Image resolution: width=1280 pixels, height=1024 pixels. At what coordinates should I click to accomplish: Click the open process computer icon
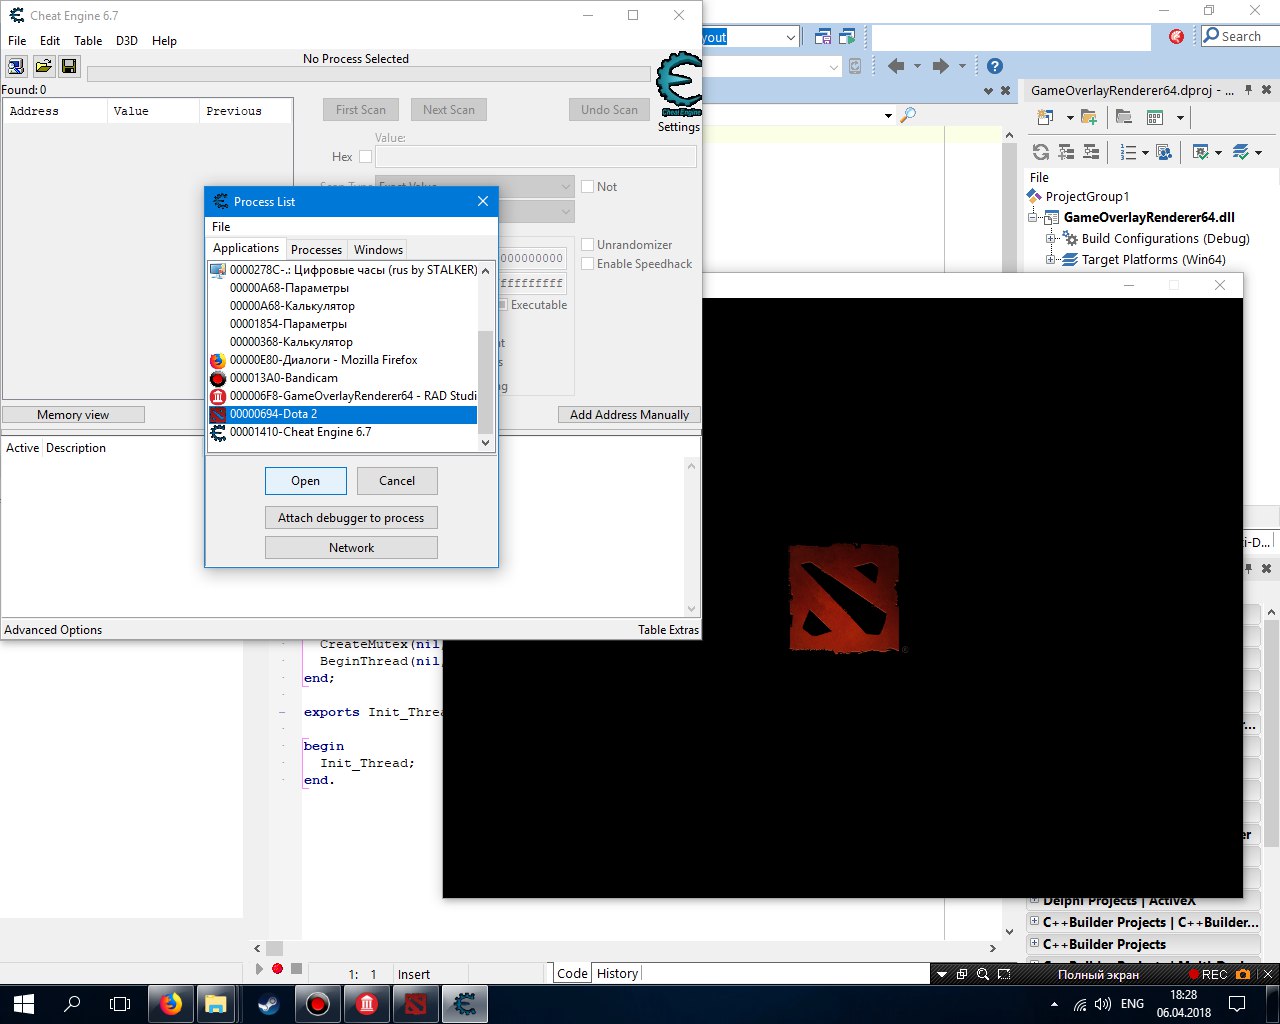coord(17,66)
